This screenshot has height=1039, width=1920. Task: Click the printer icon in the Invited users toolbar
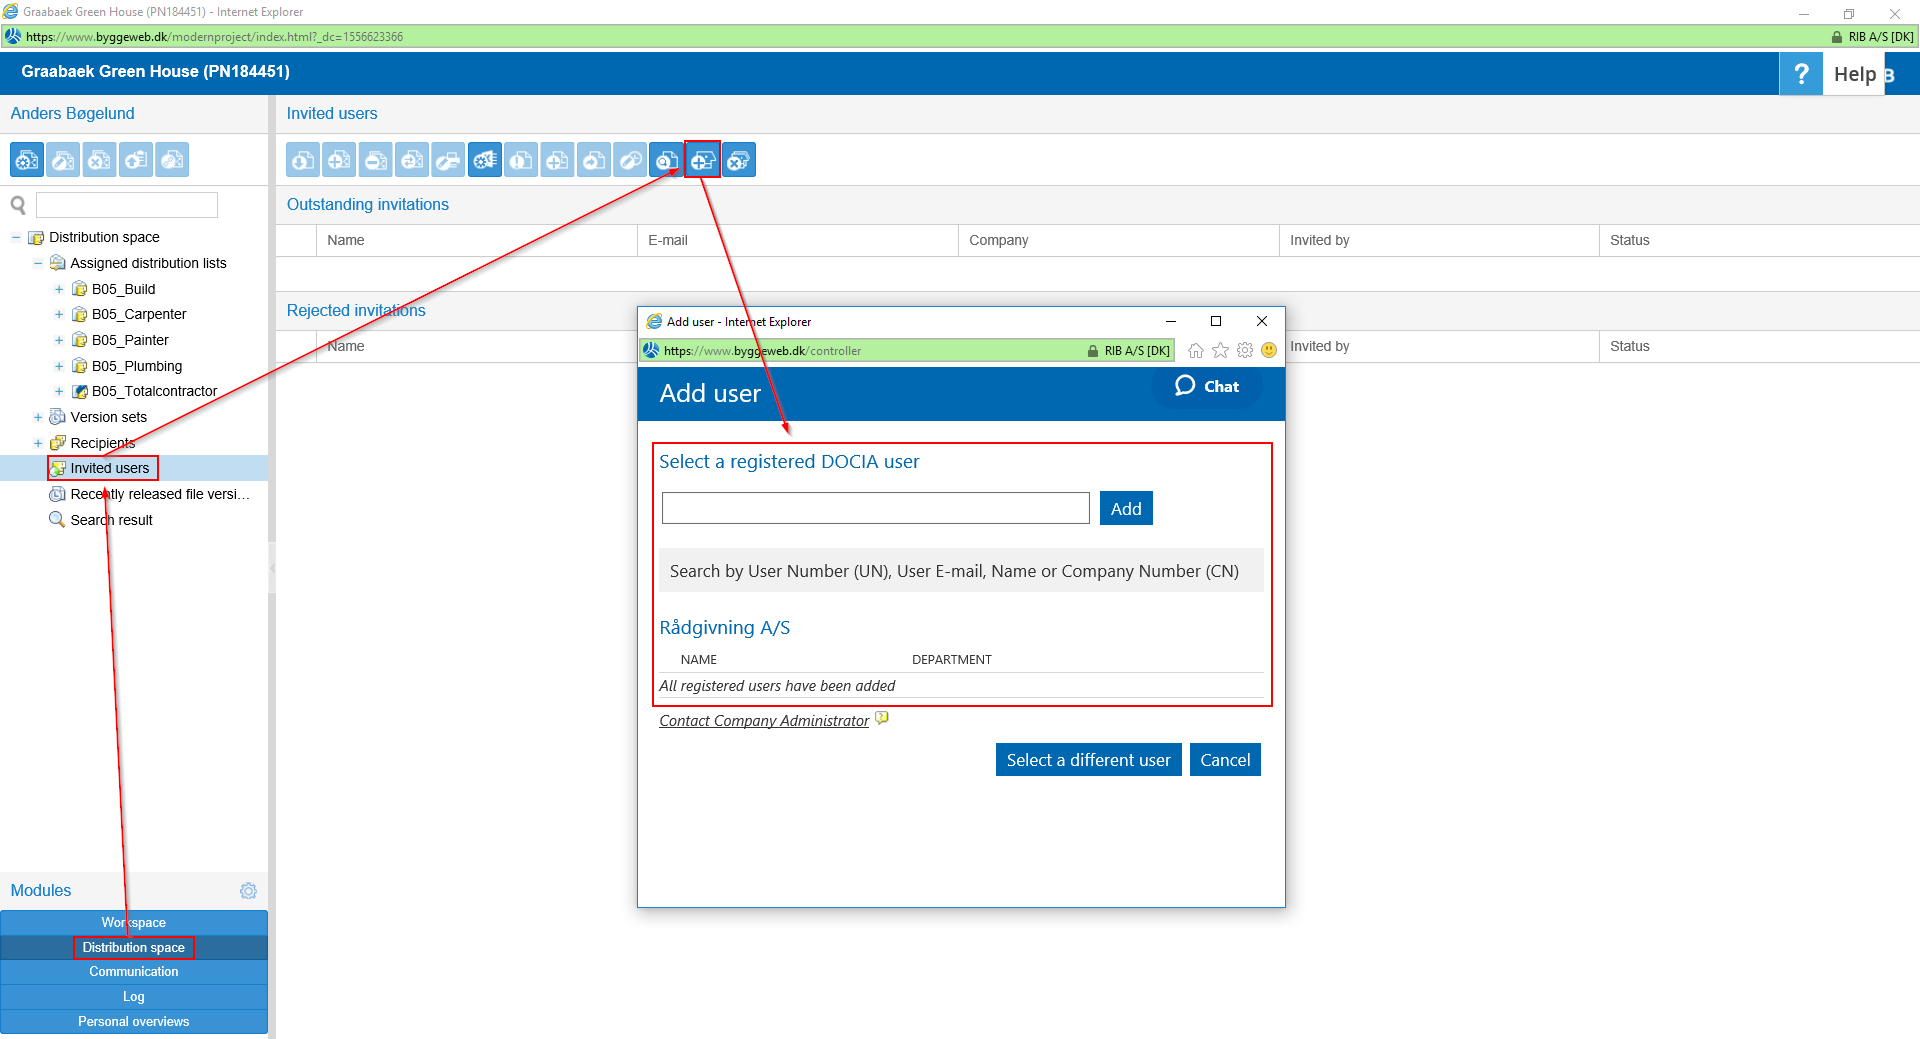(x=448, y=160)
